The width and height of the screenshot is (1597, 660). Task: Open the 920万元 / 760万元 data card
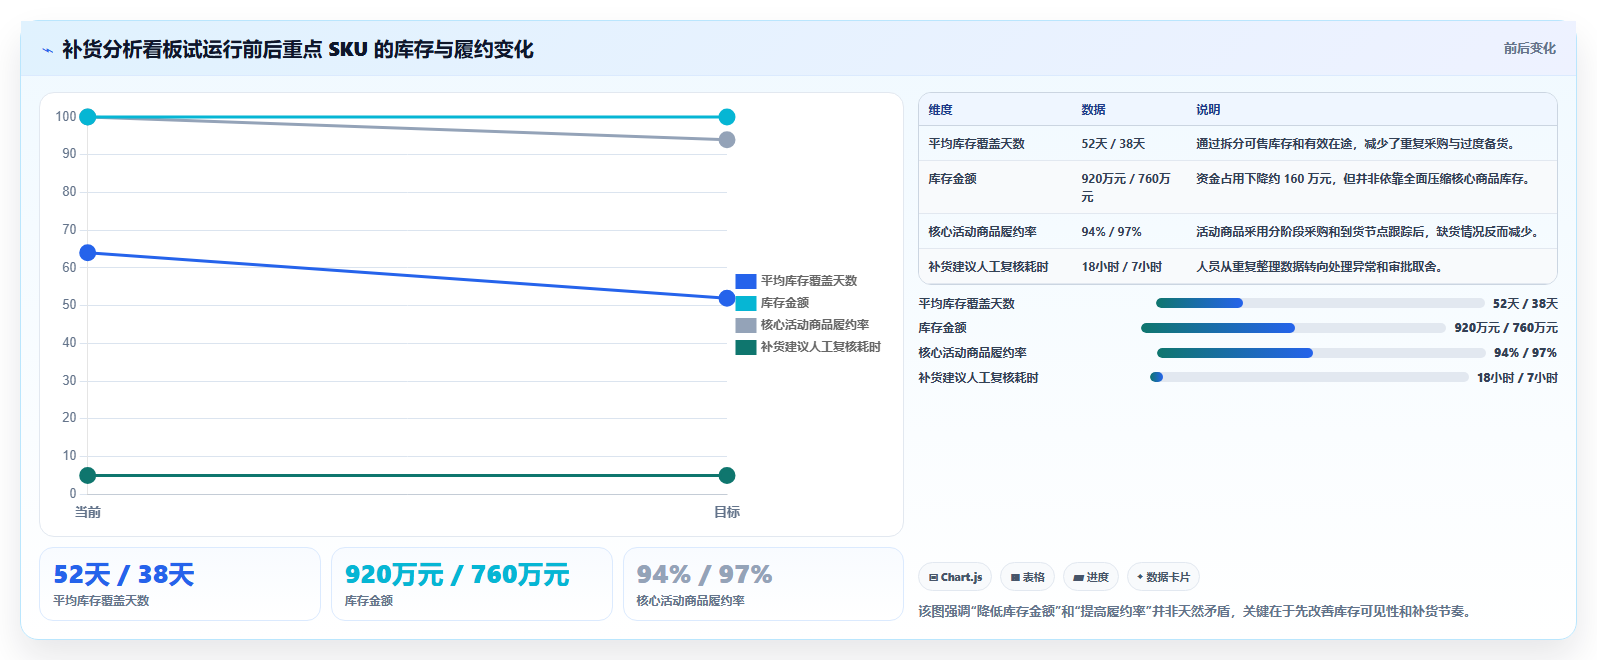[472, 584]
